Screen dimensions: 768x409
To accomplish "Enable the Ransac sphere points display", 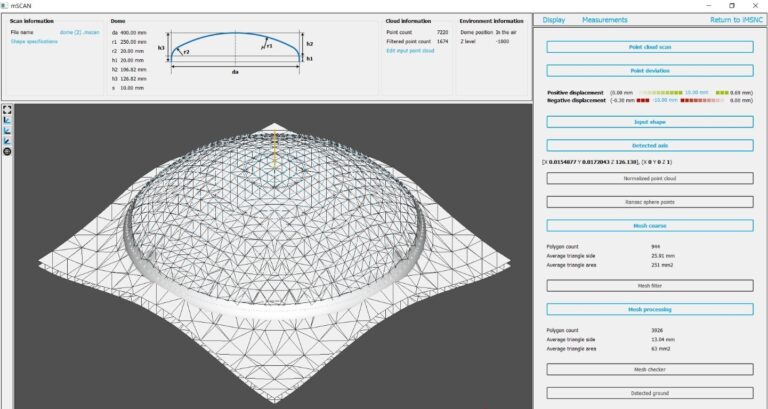I will (x=650, y=202).
